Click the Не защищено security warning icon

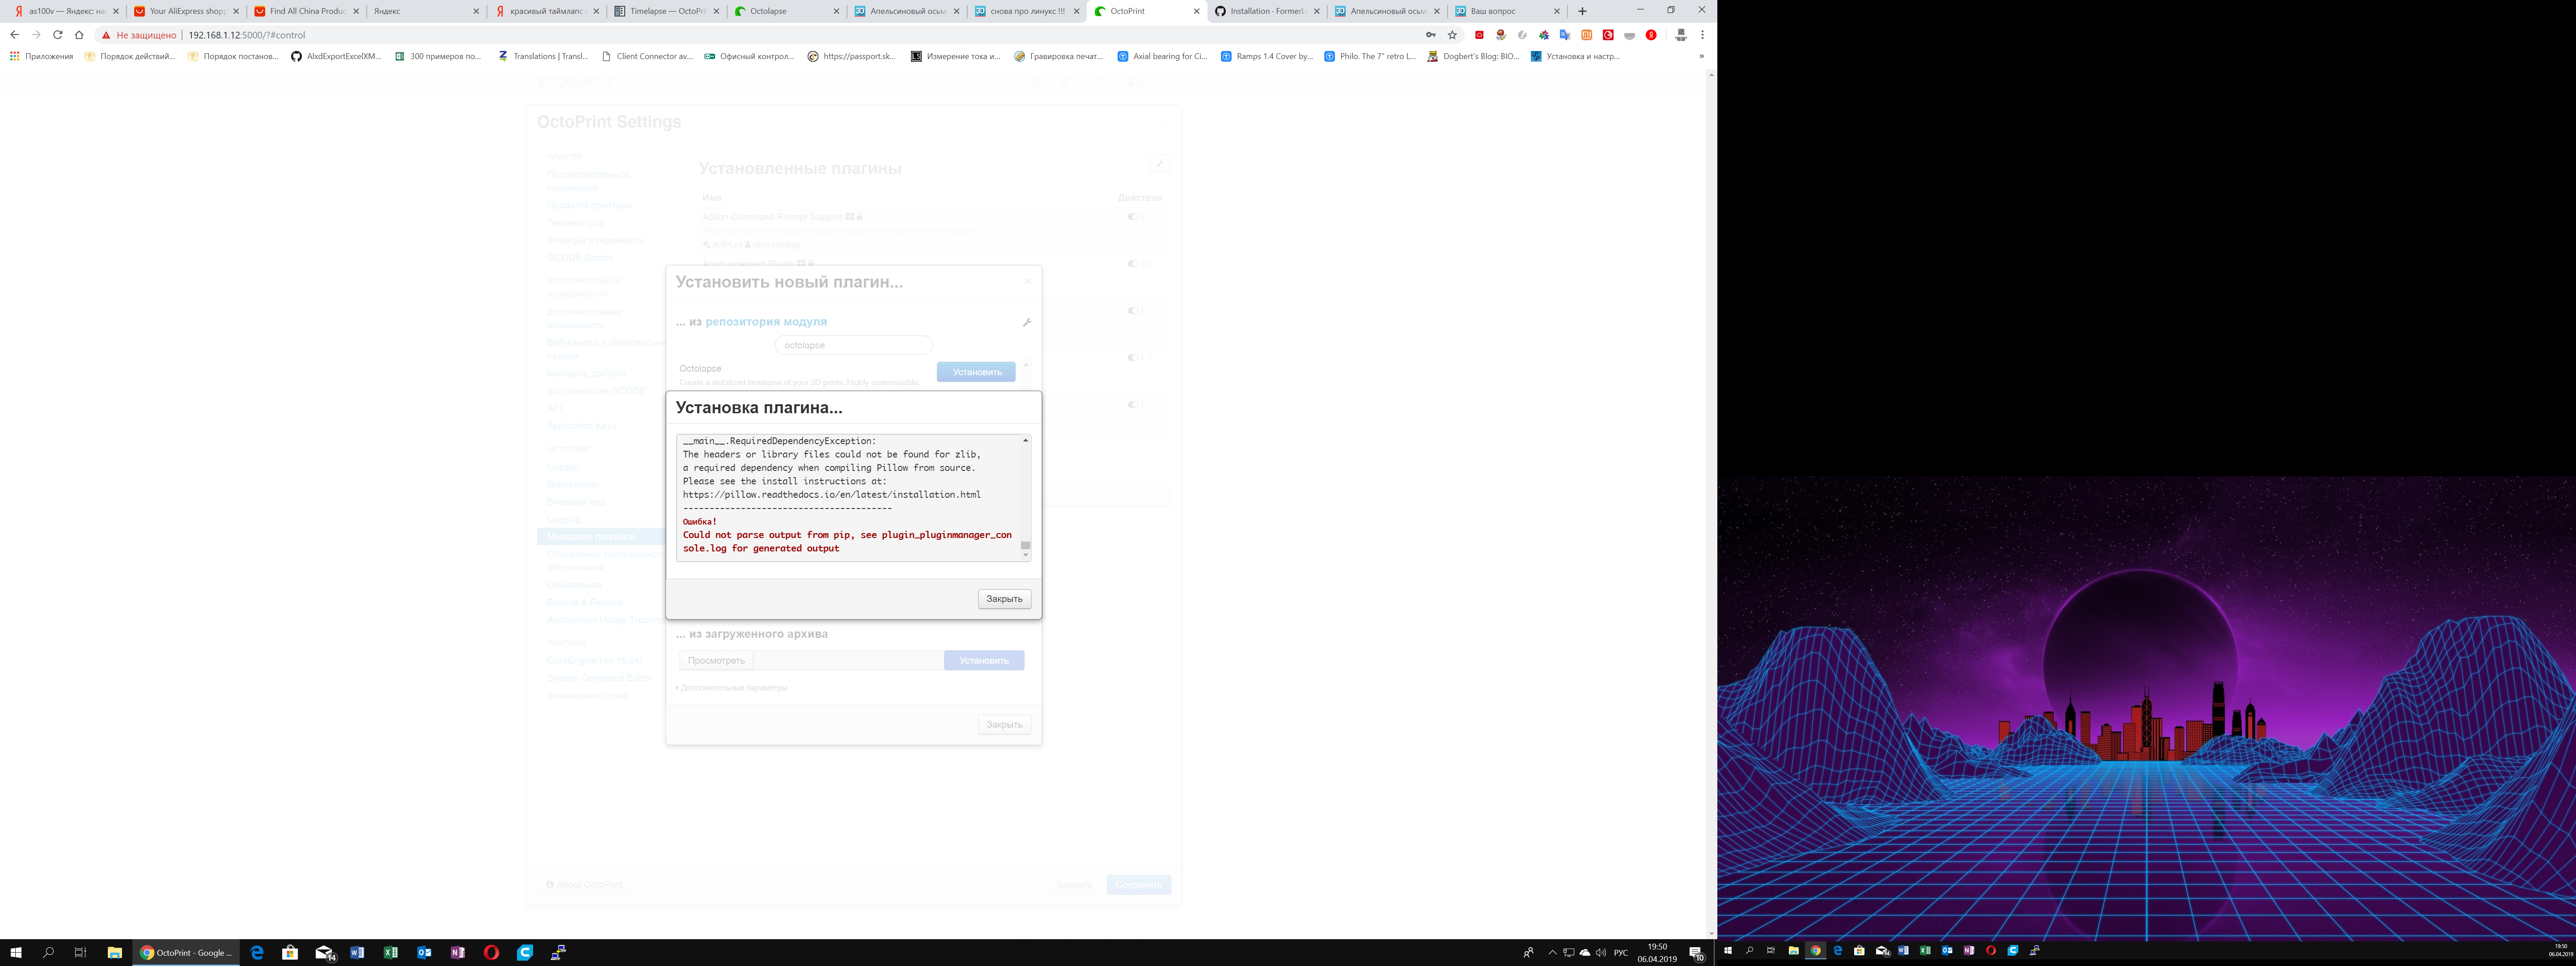pyautogui.click(x=106, y=35)
